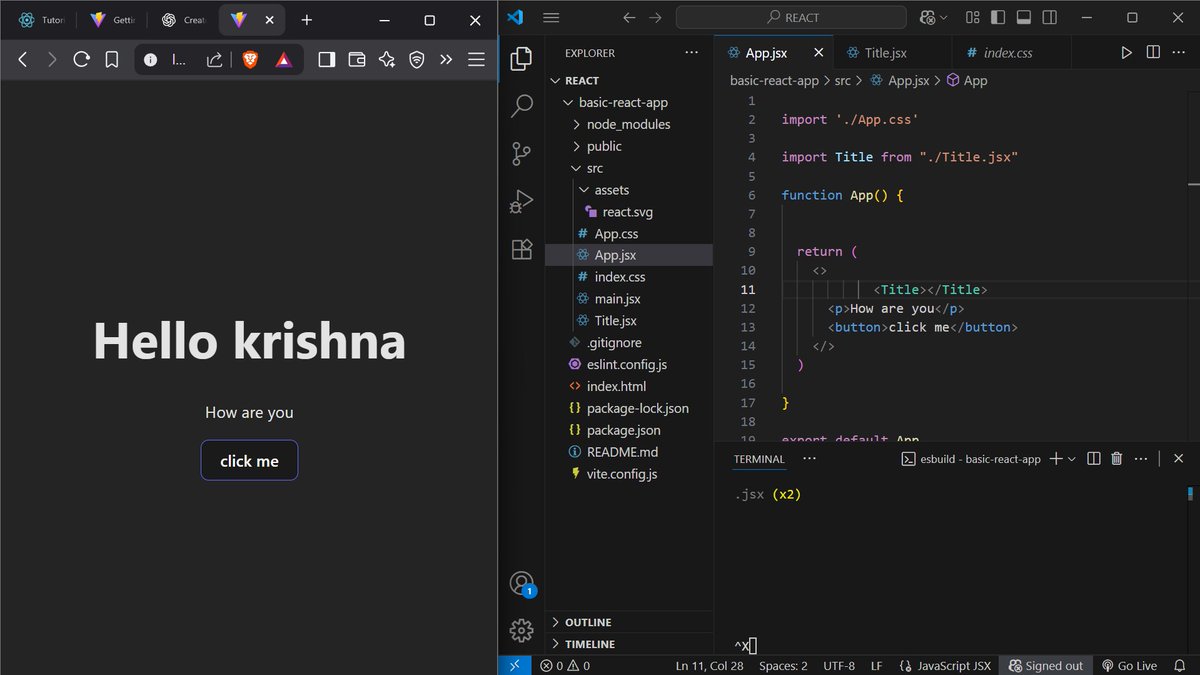Image resolution: width=1200 pixels, height=675 pixels.
Task: Expand the TIMELINE section
Action: (629, 644)
